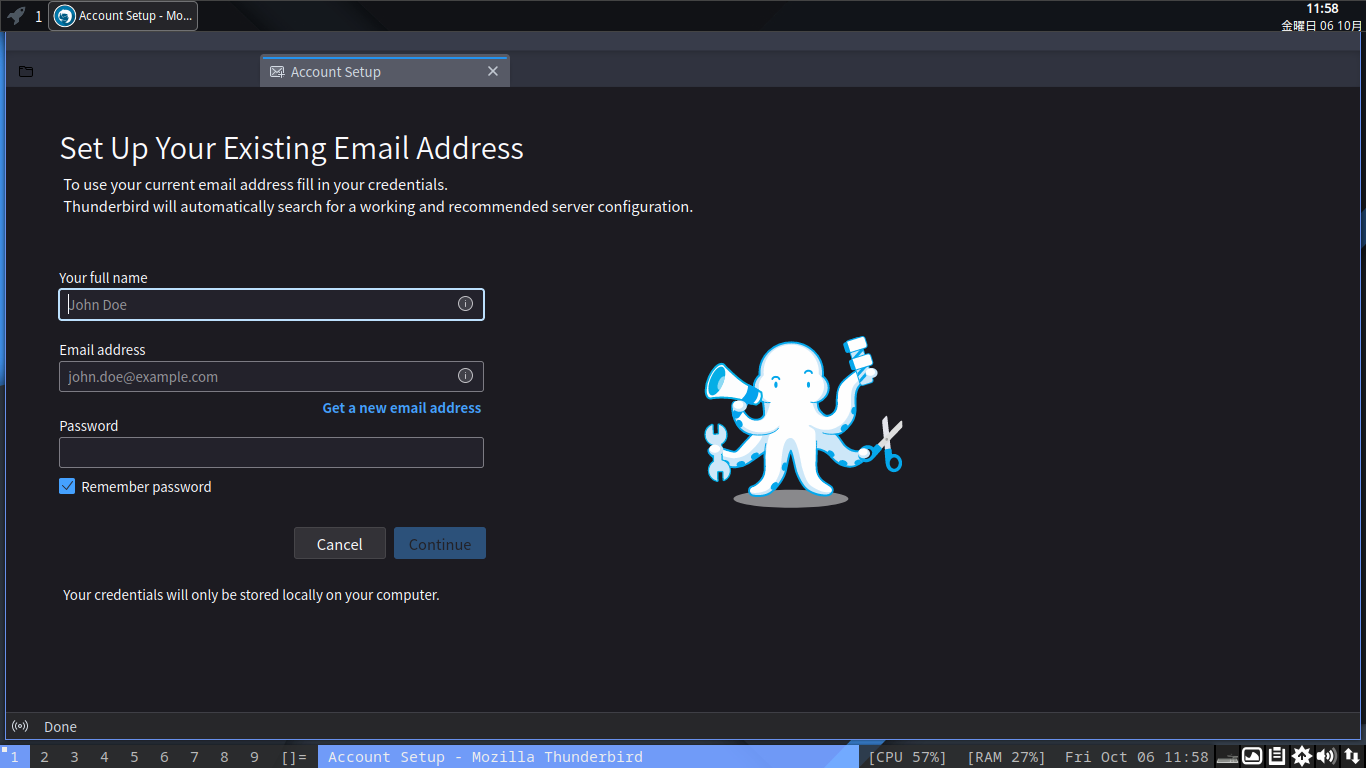
Task: Click the Thunderbird icon in taskbar entry
Action: click(65, 16)
